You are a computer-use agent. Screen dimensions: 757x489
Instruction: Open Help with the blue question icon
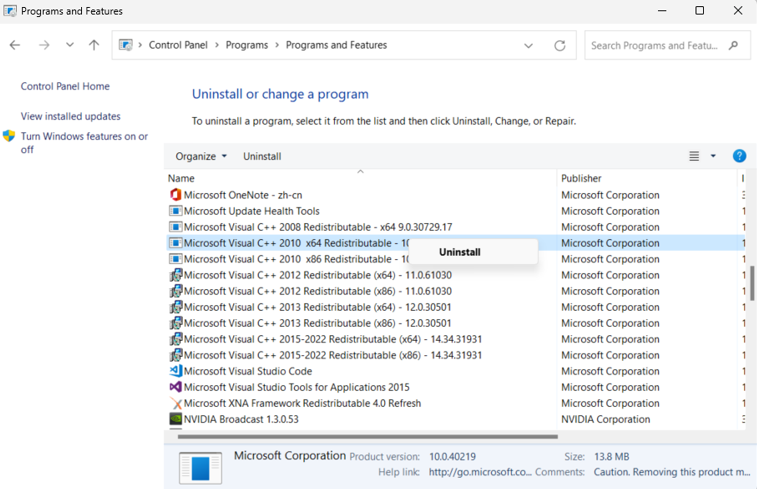[x=739, y=156]
